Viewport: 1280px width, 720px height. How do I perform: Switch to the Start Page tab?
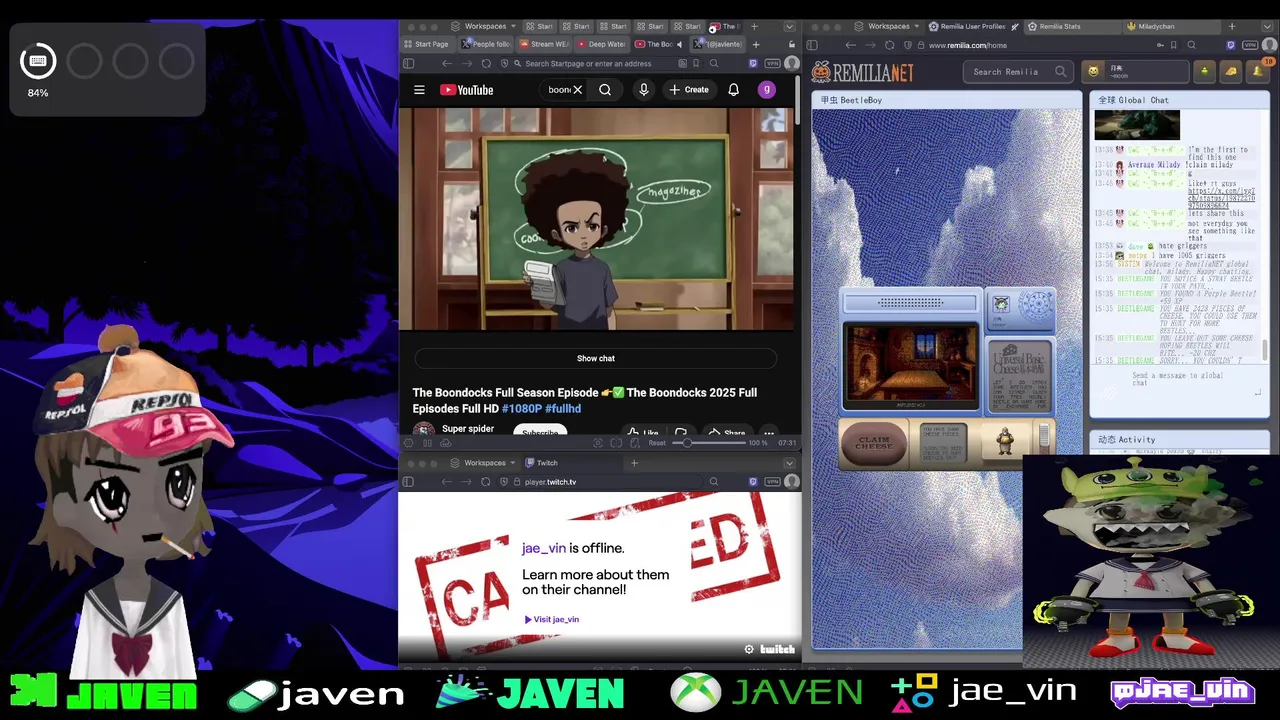point(427,44)
